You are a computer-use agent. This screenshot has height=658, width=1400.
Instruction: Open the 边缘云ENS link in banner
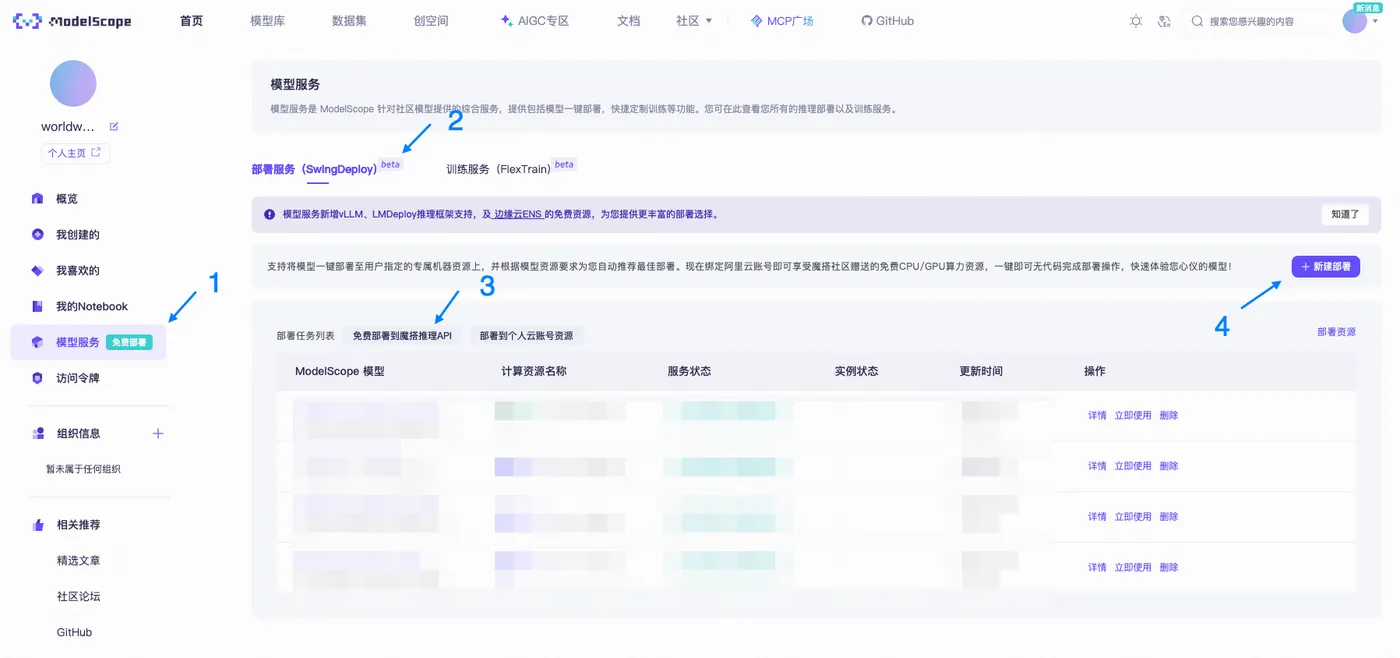point(518,214)
